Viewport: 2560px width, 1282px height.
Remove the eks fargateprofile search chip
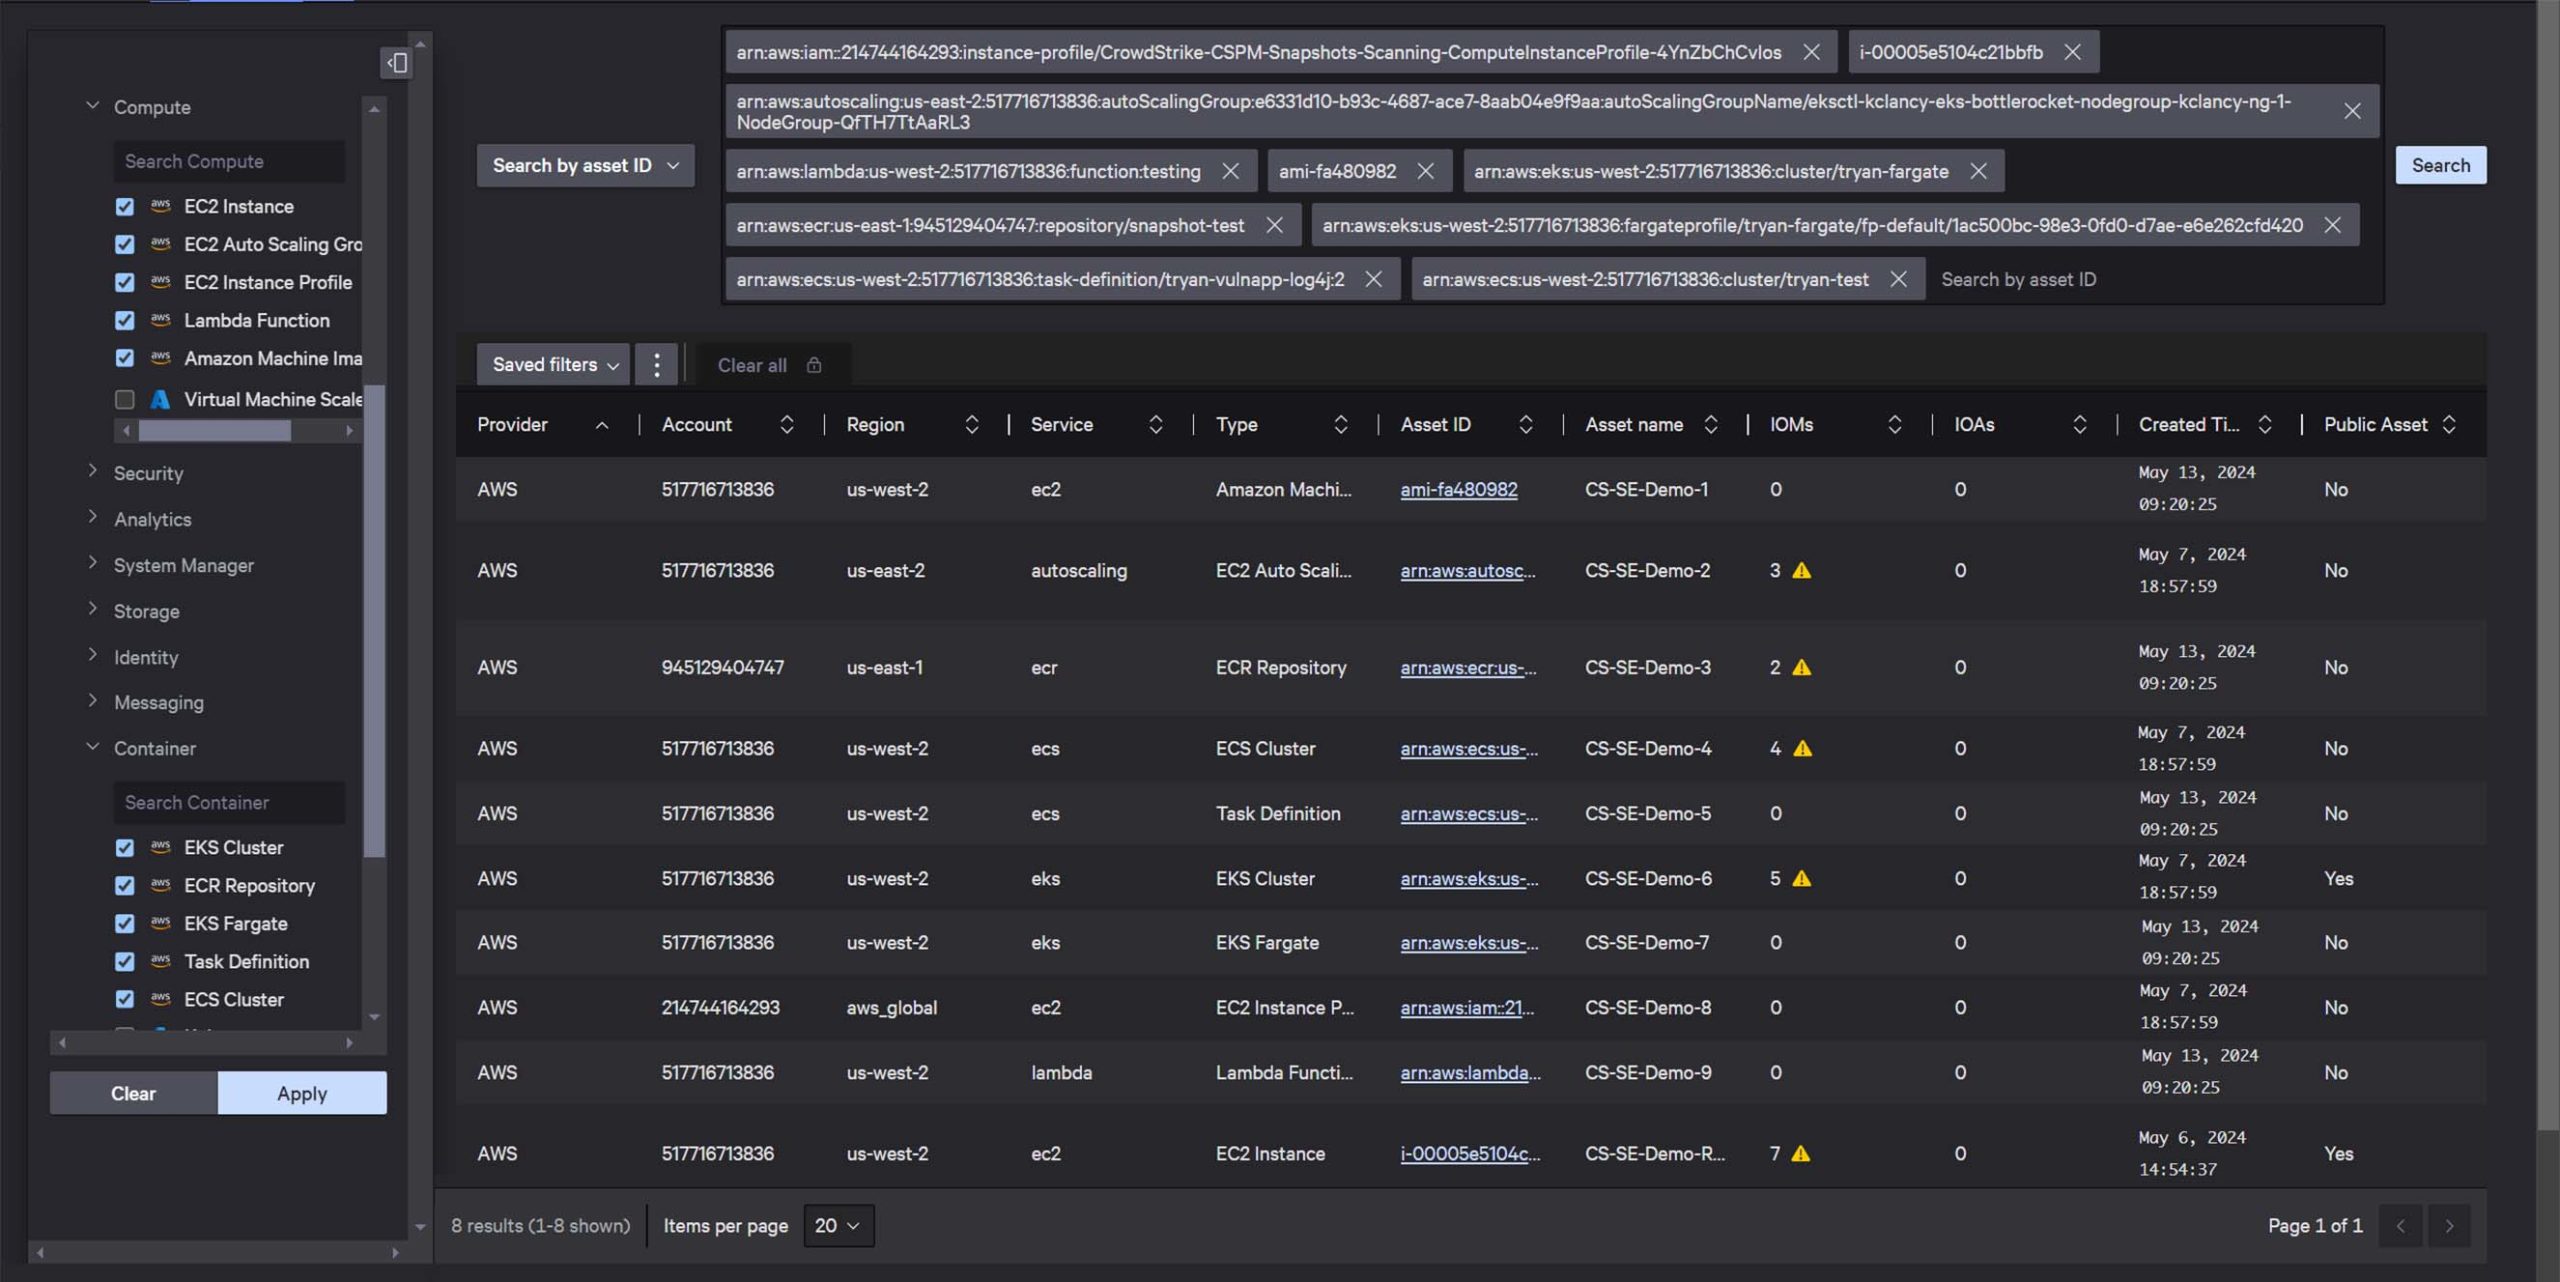pos(2332,225)
